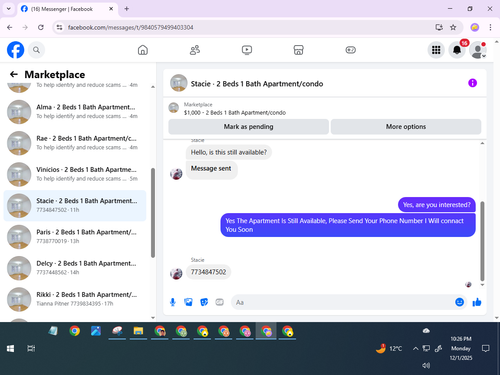Click the voice clip microphone icon

(173, 302)
